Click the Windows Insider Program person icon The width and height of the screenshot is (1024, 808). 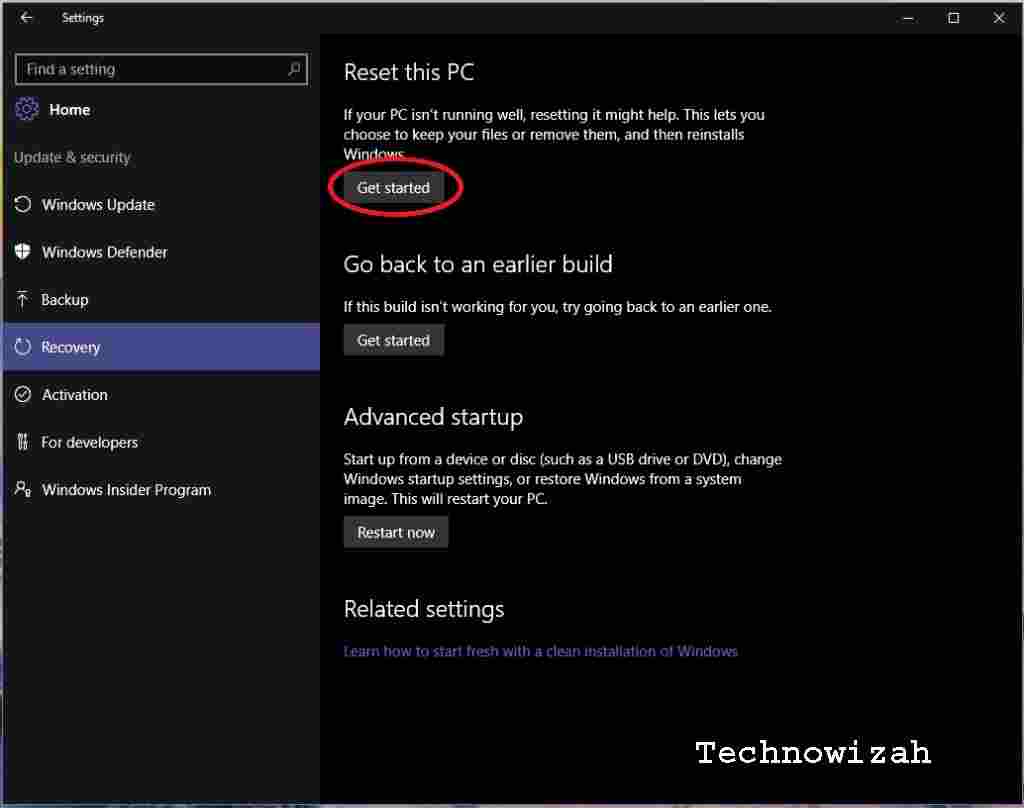pyautogui.click(x=23, y=490)
